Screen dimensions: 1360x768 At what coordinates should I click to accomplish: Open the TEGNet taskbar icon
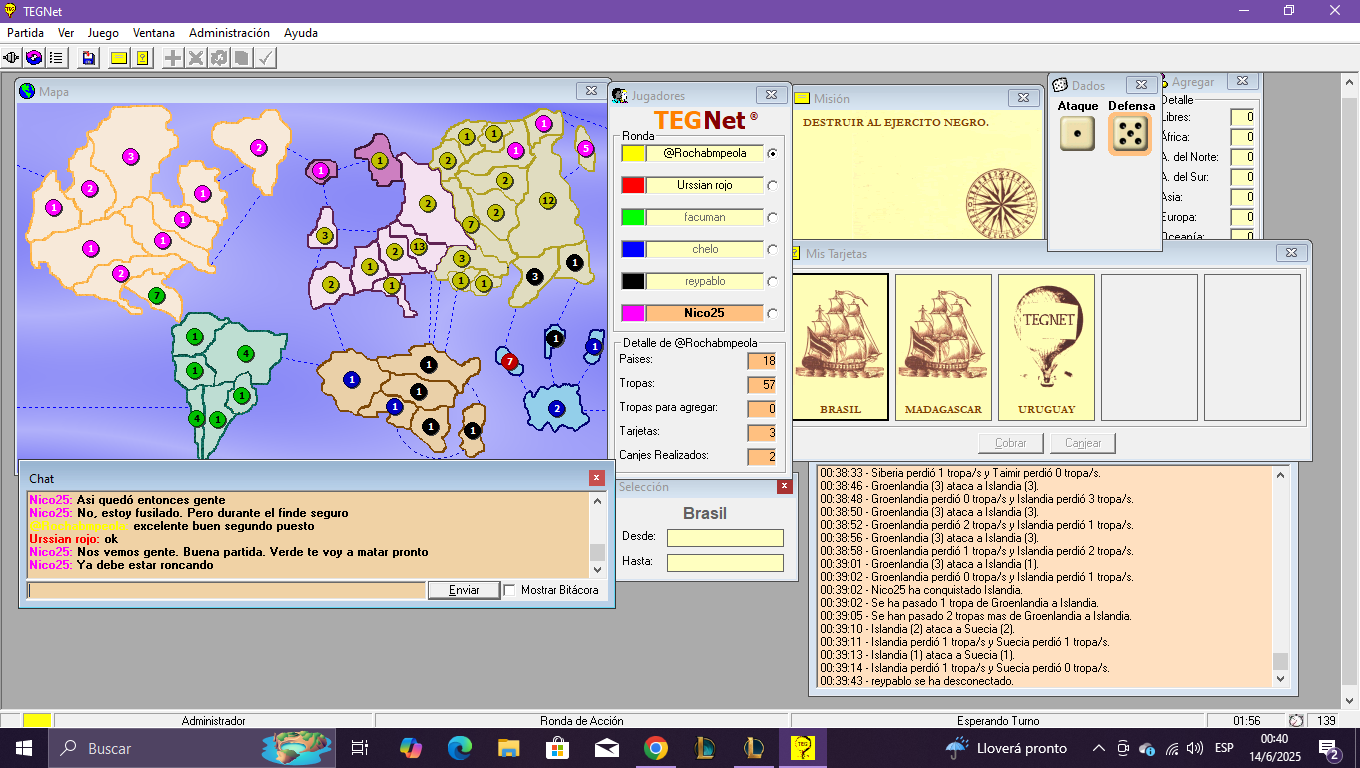coord(803,747)
